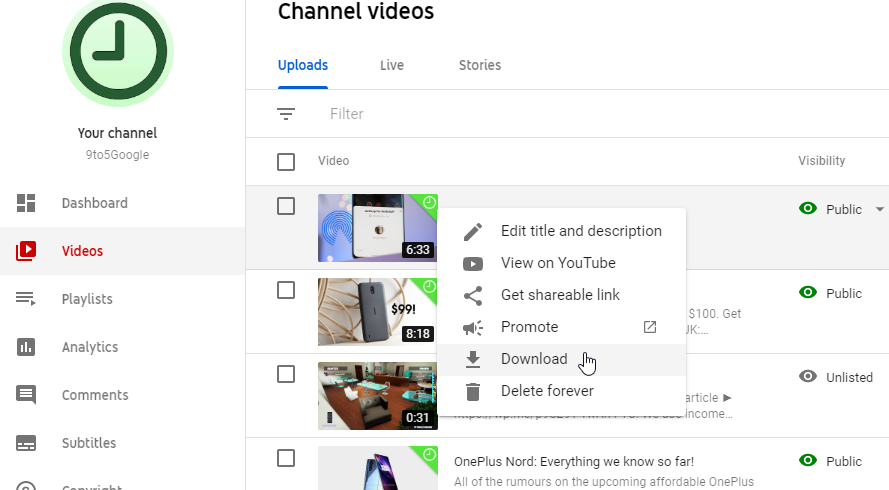Expand the Public visibility dropdown arrow
This screenshot has height=490, width=889.
[879, 209]
